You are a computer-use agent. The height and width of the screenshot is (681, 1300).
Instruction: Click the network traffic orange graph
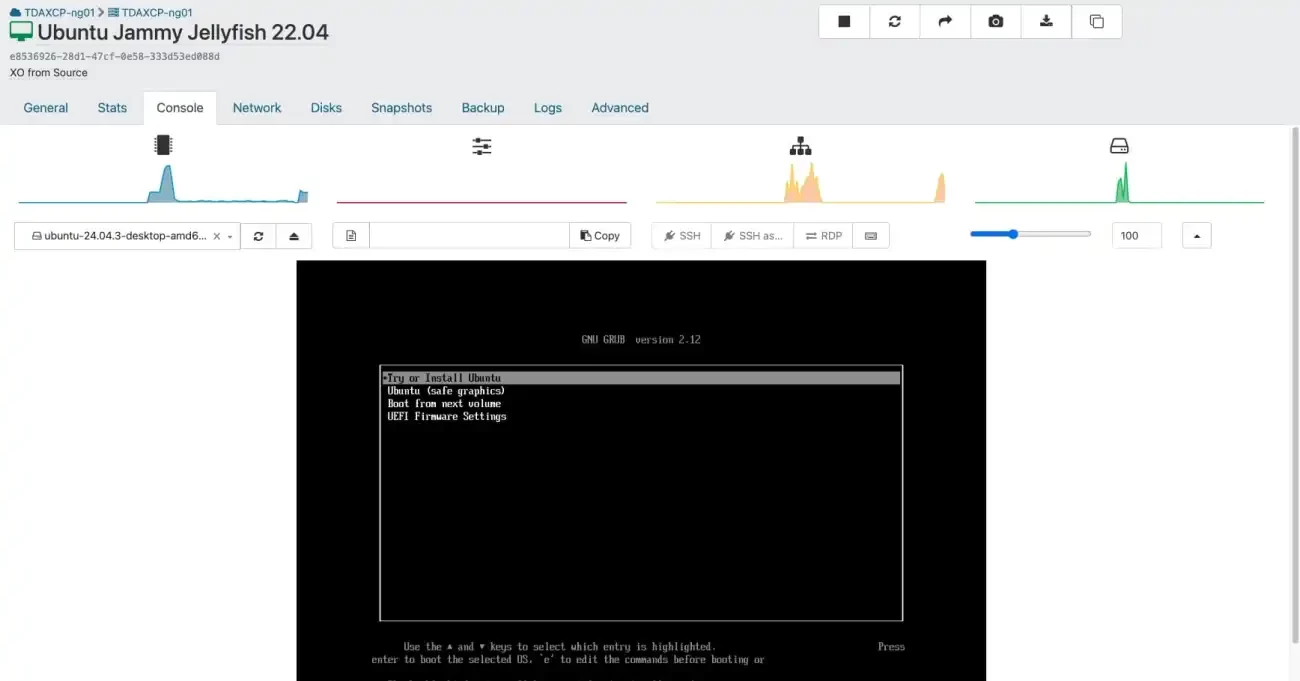pos(800,184)
